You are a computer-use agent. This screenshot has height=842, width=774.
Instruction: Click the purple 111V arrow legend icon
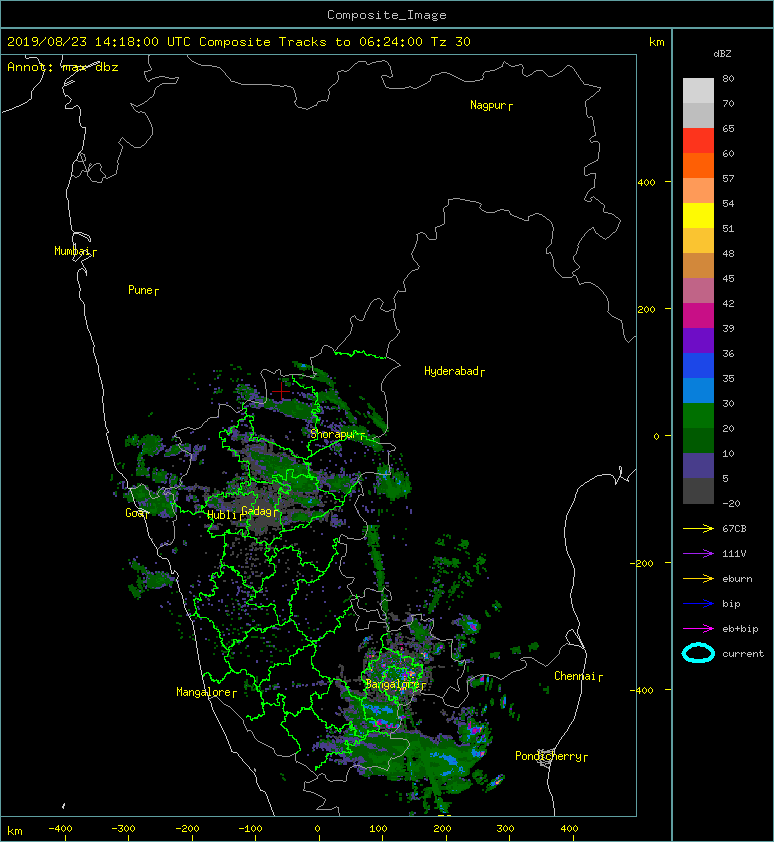point(698,554)
